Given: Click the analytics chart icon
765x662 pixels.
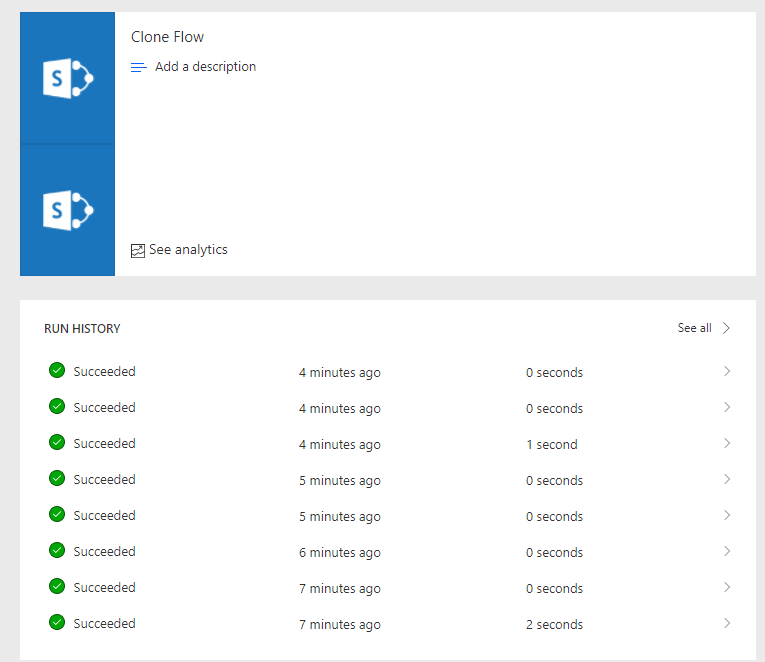Looking at the screenshot, I should point(138,251).
